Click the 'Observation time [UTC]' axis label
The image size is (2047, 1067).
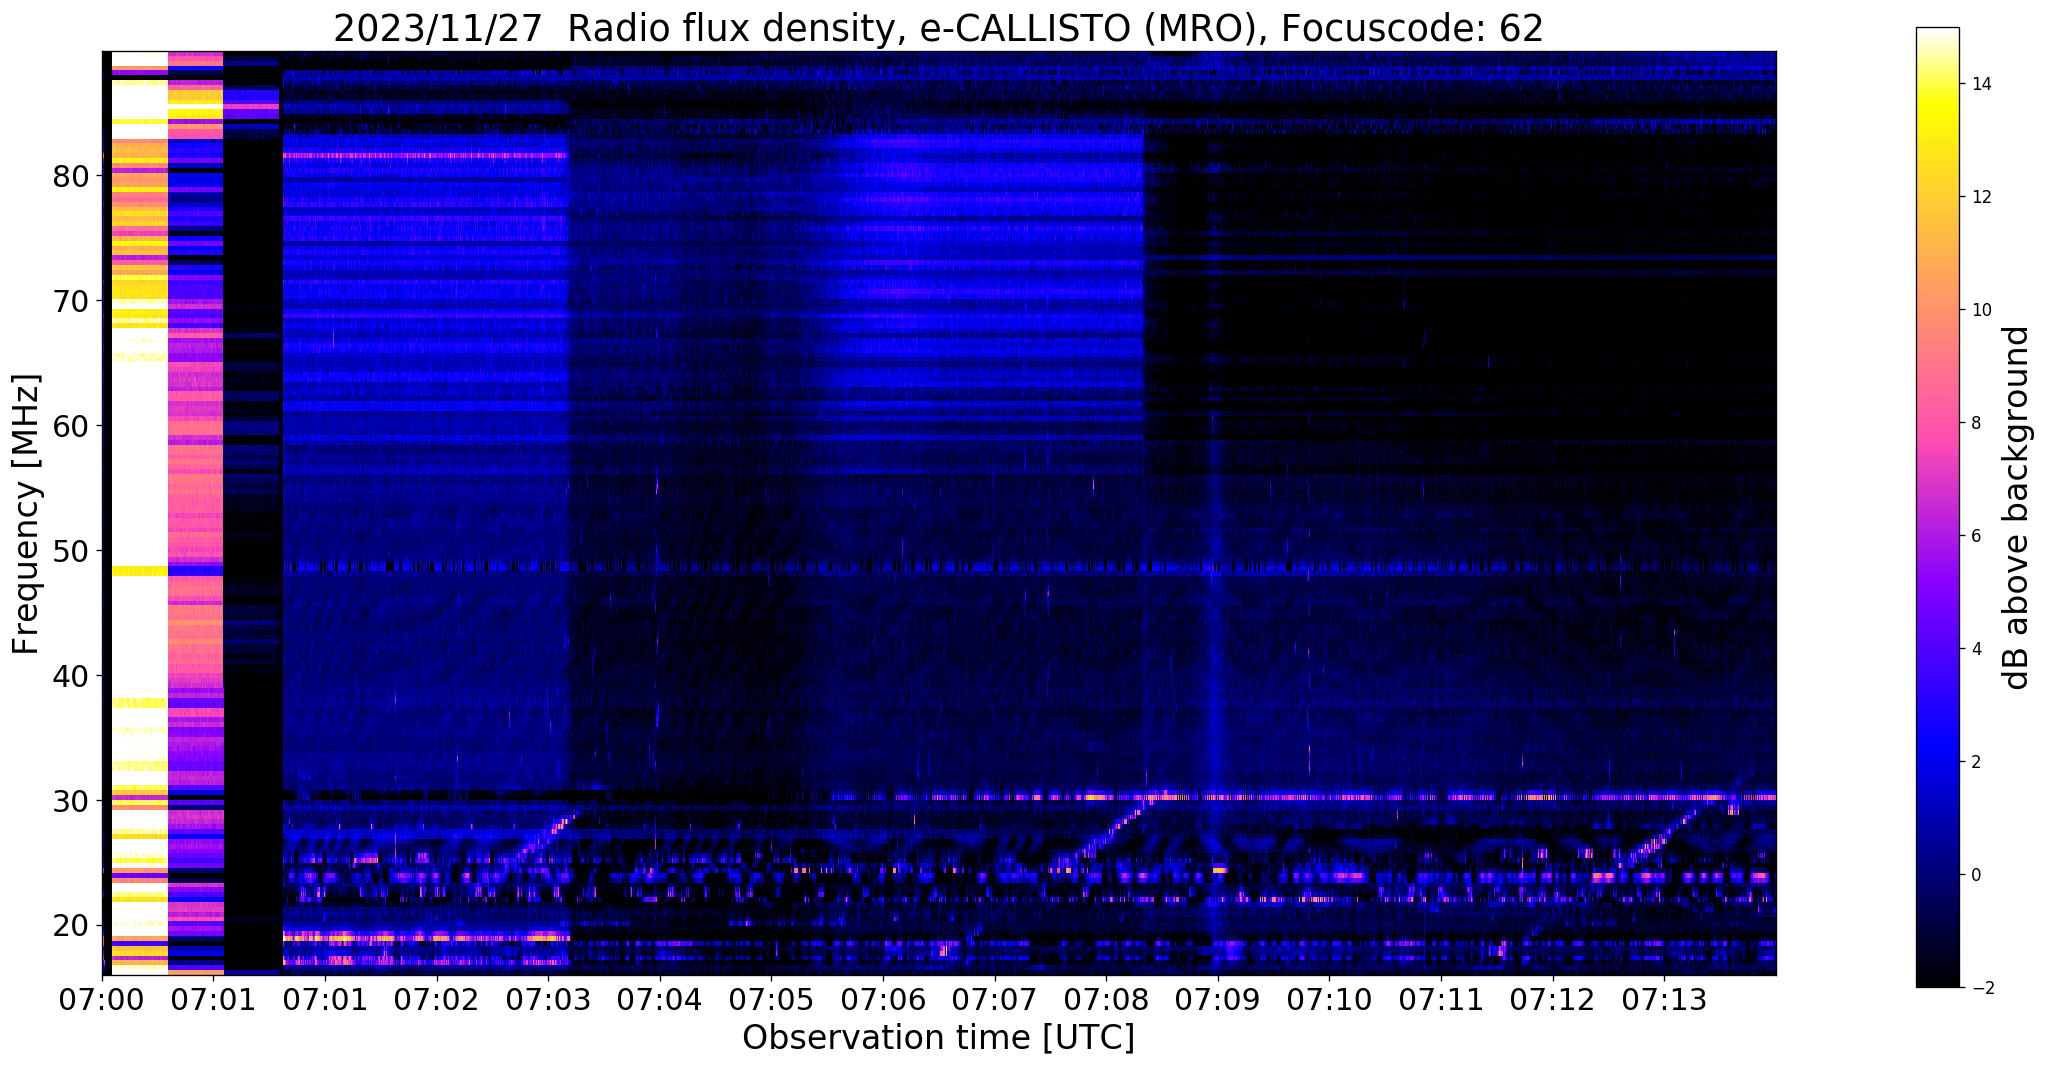click(938, 1038)
